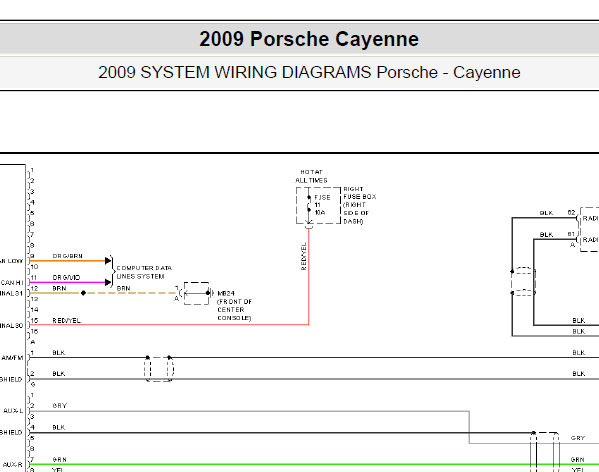Screen dimensions: 599x472
Task: Click the dashed shield symbol on the AM/FM wires
Action: pos(159,369)
